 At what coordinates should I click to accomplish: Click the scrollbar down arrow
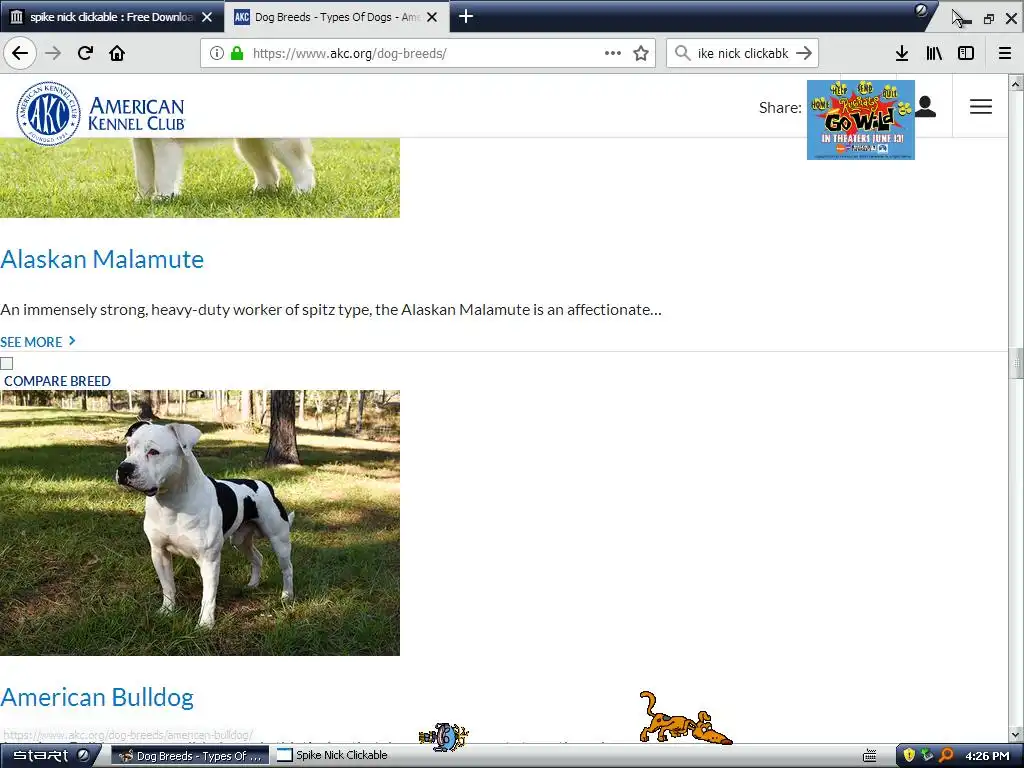click(x=1016, y=735)
